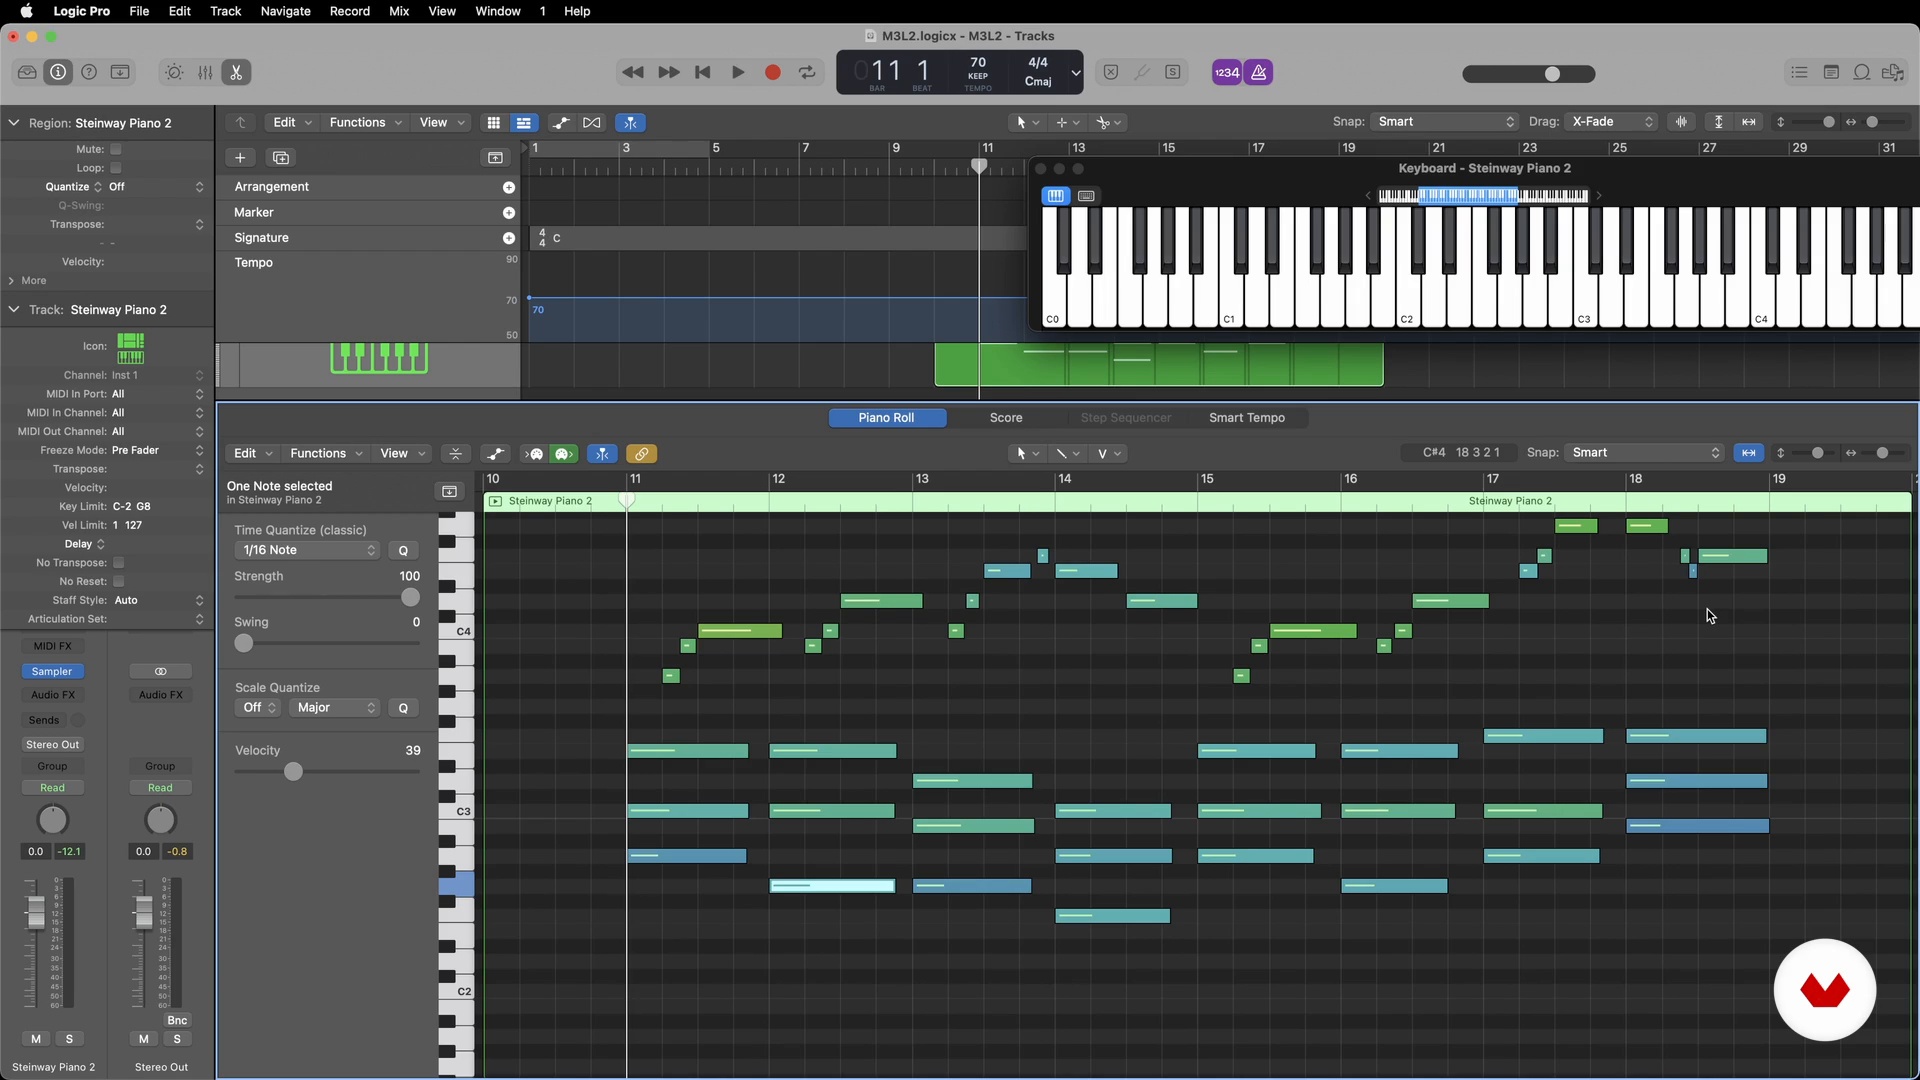Collapse the Region Steinway Piano 2 inspector
This screenshot has width=1920, height=1080.
tap(14, 123)
